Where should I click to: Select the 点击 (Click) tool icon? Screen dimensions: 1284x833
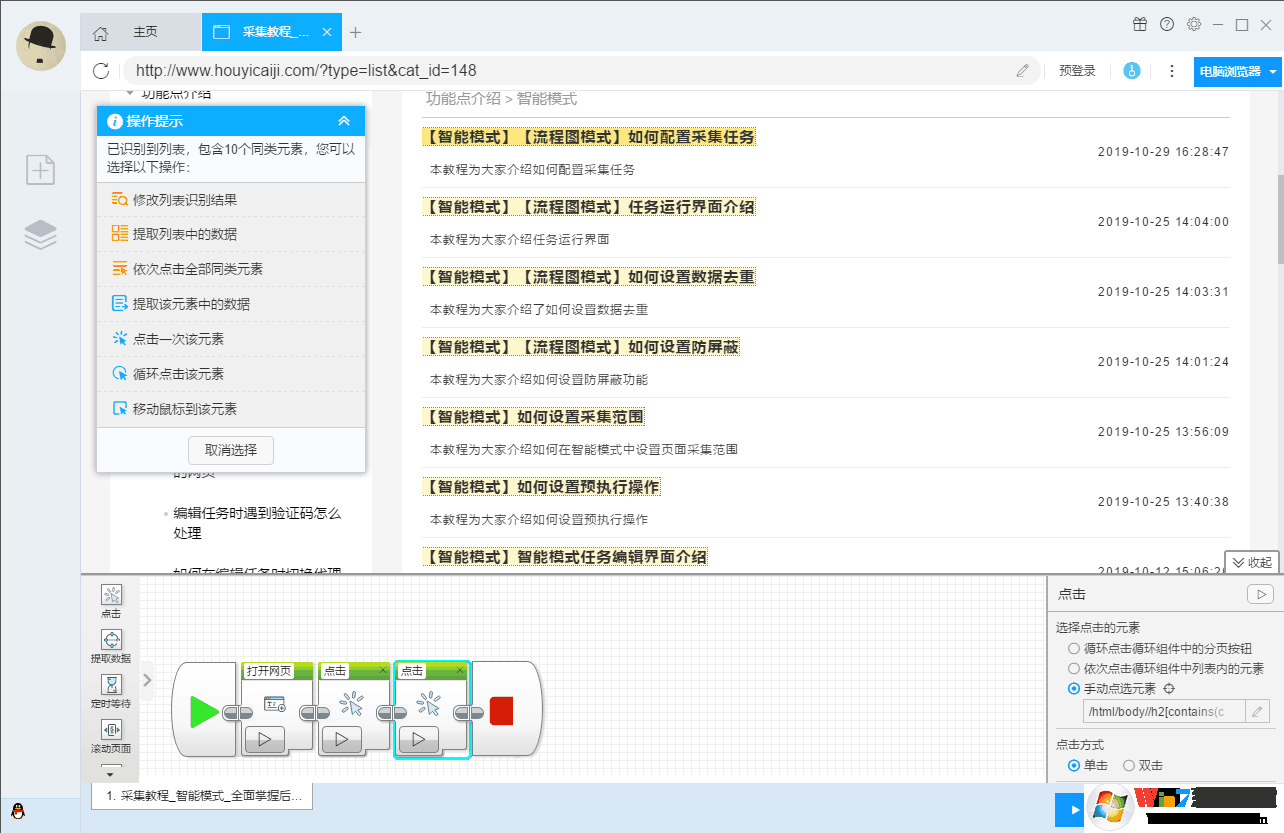(111, 595)
